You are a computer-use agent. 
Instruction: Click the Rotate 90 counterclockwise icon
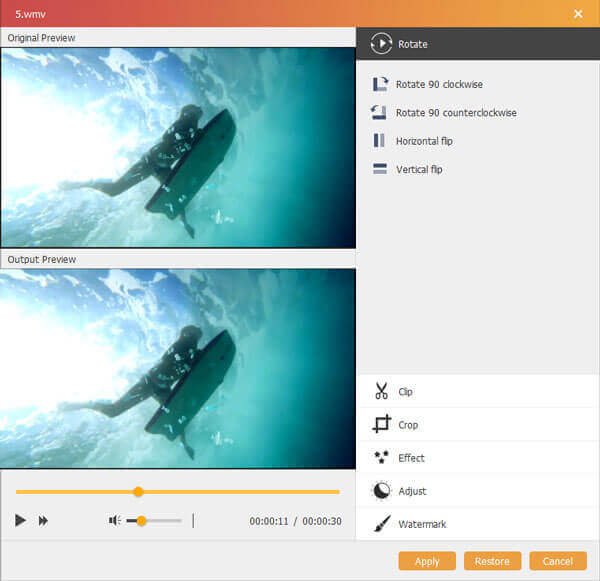click(x=380, y=113)
